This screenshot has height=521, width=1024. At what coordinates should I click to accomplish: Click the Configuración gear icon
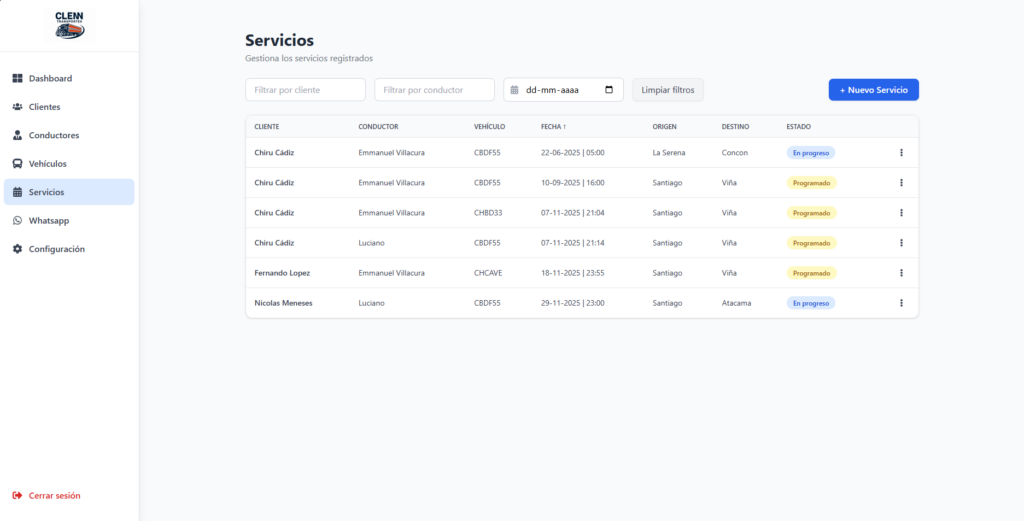[x=17, y=249]
